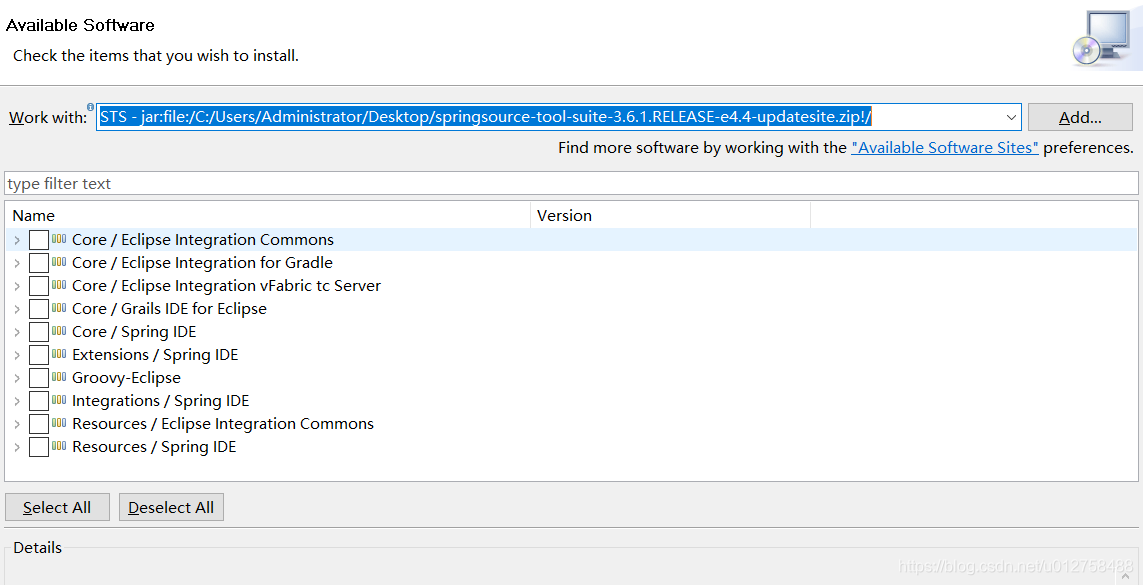This screenshot has height=585, width=1143.
Task: Select Core / Grails IDE for Eclipse text
Action: tap(169, 309)
